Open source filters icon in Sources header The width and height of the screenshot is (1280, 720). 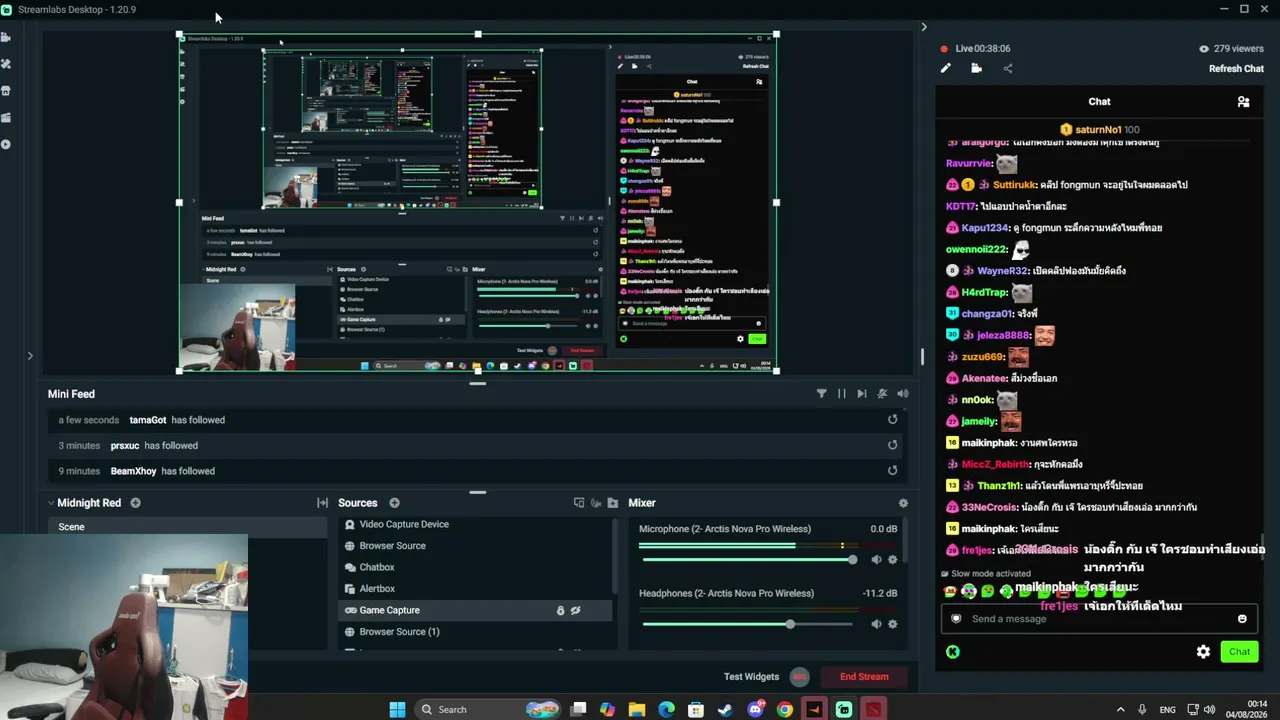pyautogui.click(x=596, y=503)
